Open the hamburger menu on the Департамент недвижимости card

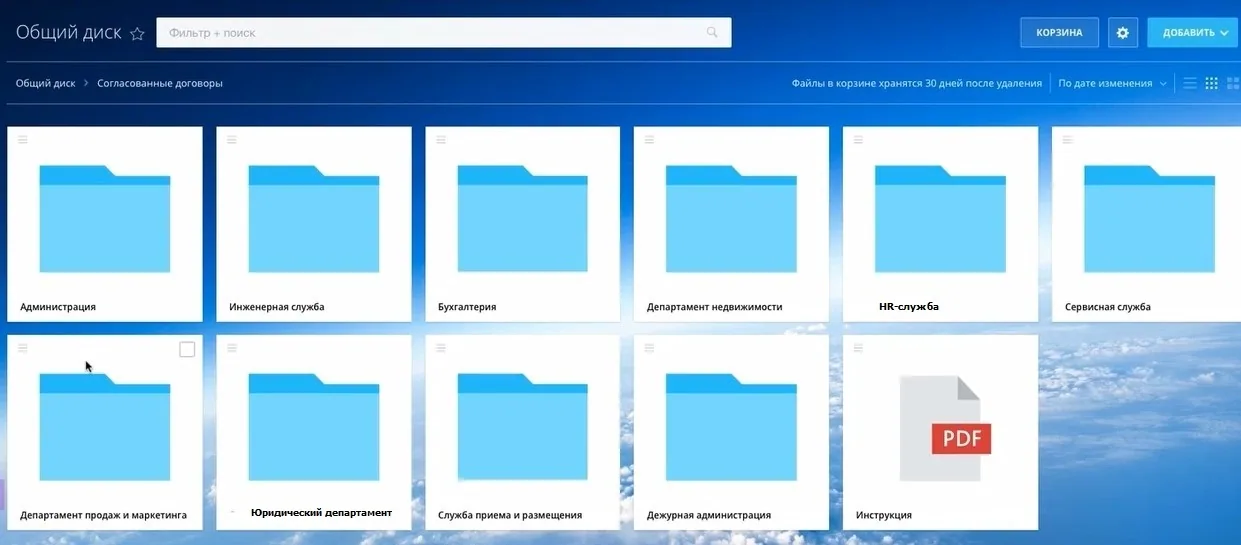(650, 140)
